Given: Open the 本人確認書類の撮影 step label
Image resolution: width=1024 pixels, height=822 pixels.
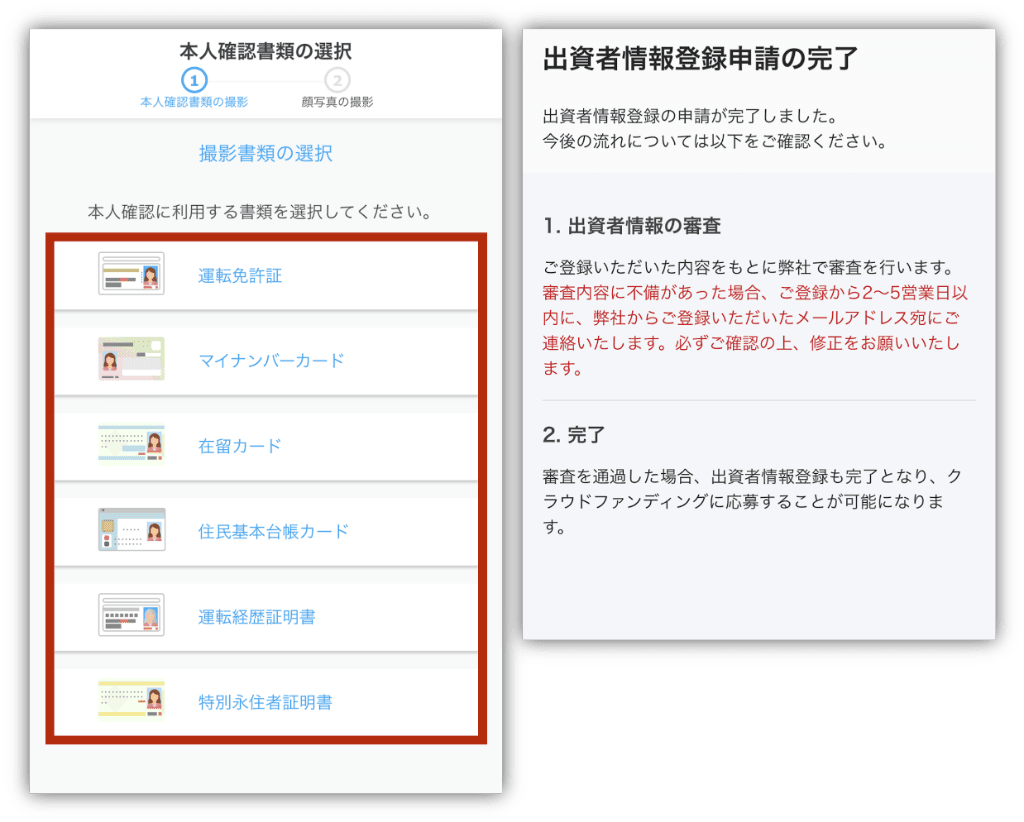Looking at the screenshot, I should (x=194, y=102).
